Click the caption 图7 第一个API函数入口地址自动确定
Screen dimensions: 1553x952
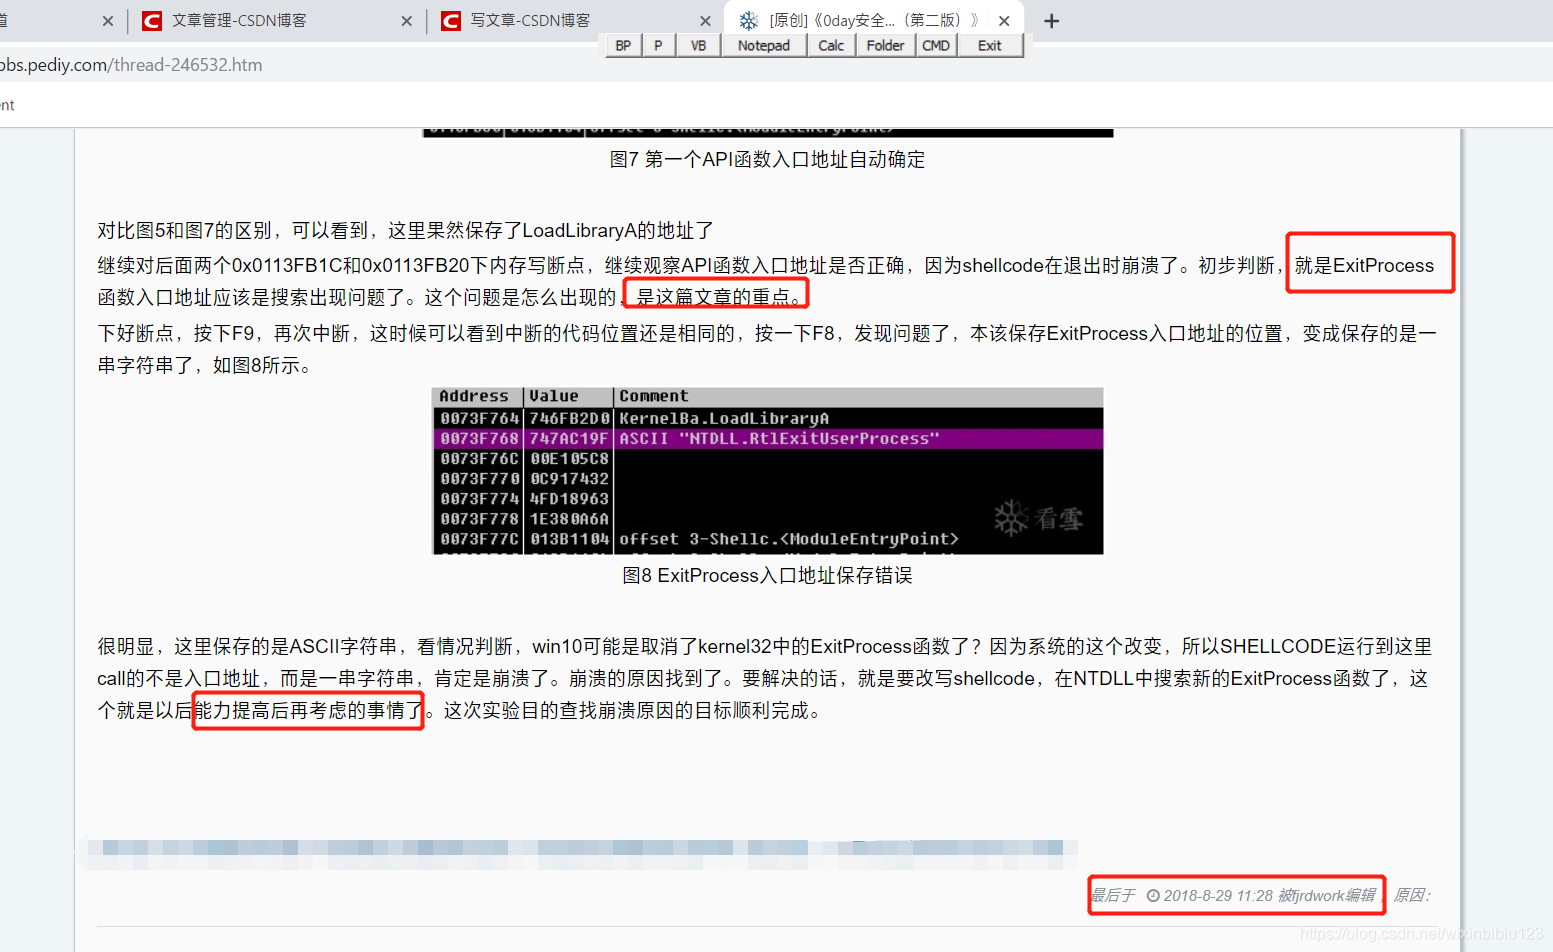767,160
